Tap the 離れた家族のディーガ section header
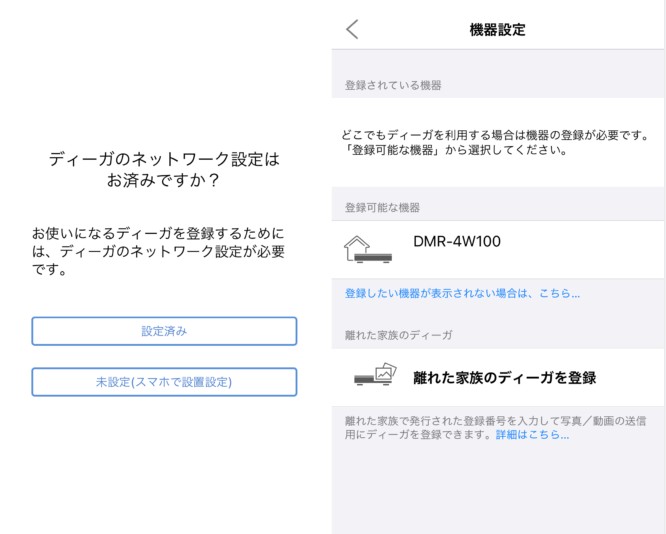The height and width of the screenshot is (534, 666). [x=398, y=335]
